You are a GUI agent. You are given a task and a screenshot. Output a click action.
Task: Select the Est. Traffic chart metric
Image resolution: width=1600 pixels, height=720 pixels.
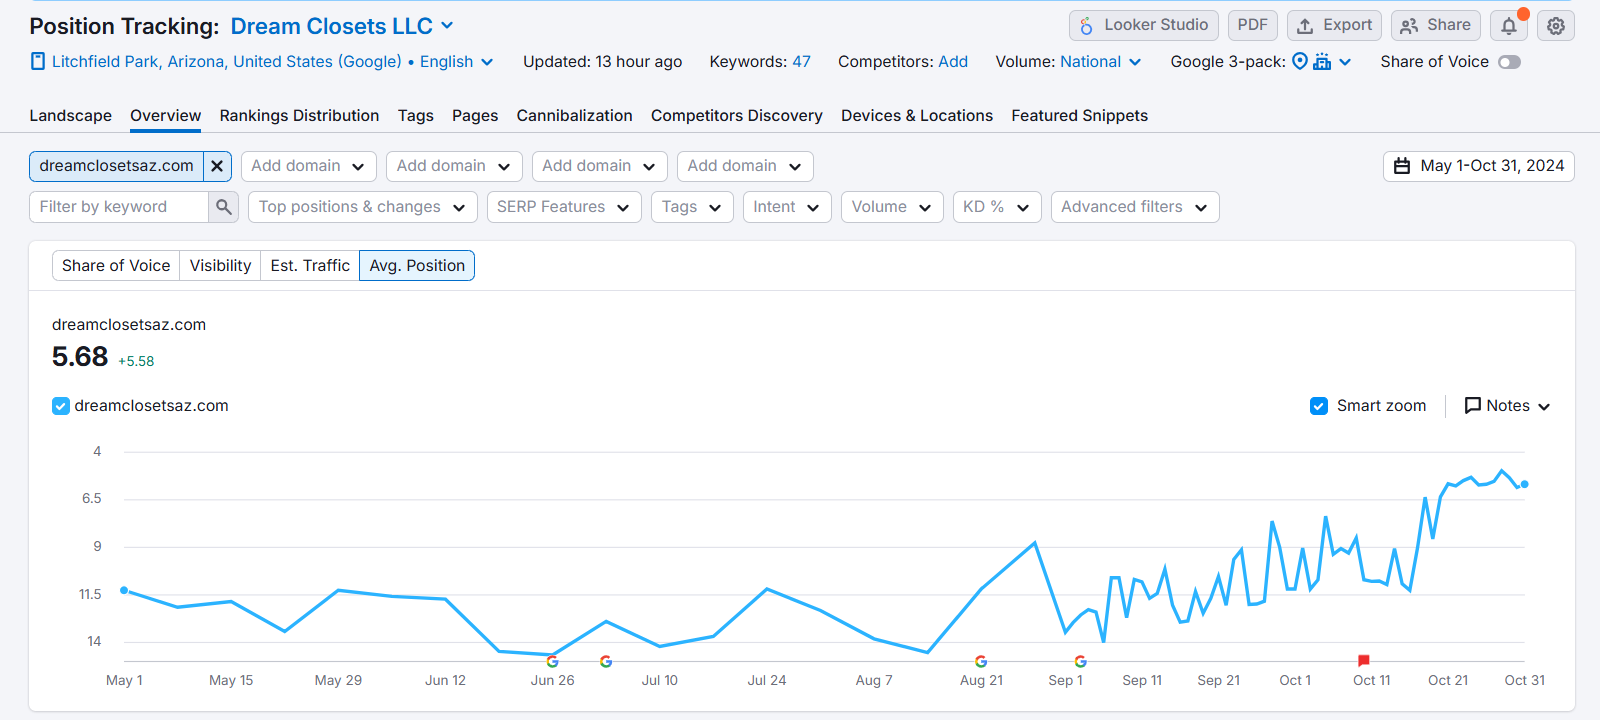click(310, 266)
